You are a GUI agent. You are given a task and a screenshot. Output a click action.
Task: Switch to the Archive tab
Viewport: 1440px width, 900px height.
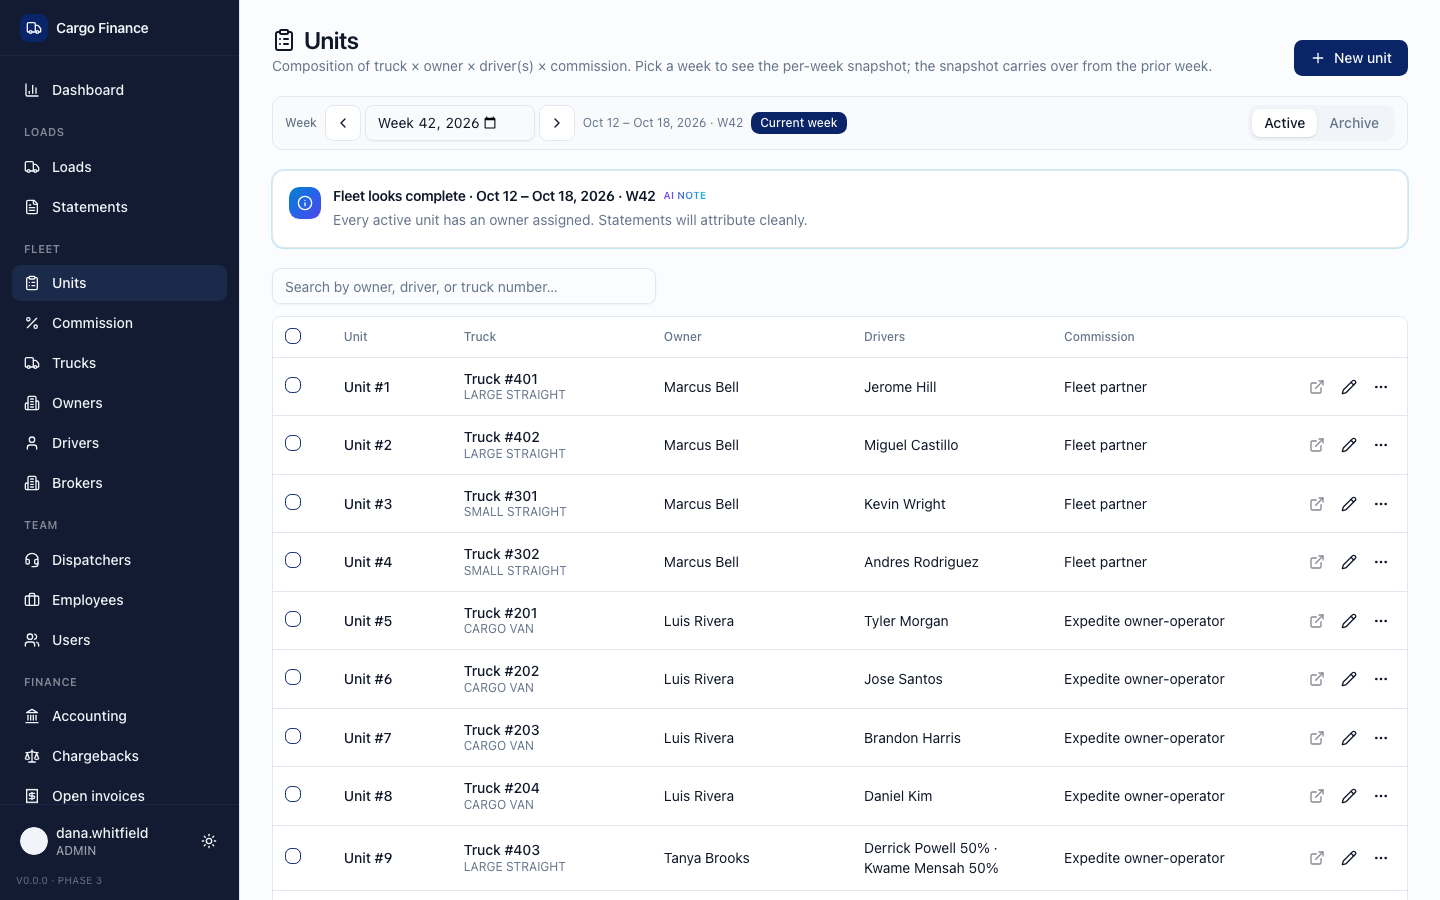point(1354,123)
